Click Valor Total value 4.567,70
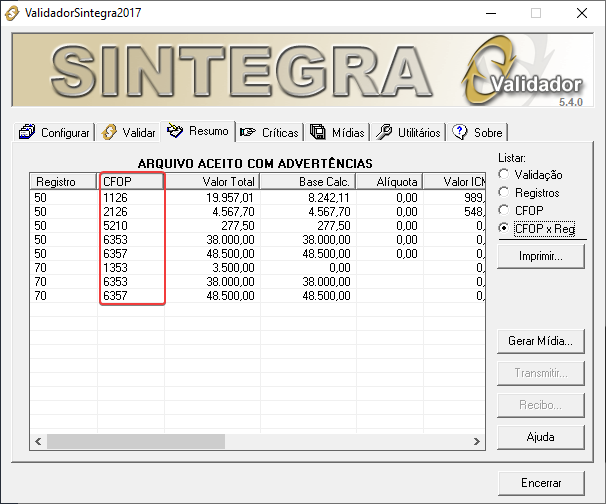 [x=233, y=212]
